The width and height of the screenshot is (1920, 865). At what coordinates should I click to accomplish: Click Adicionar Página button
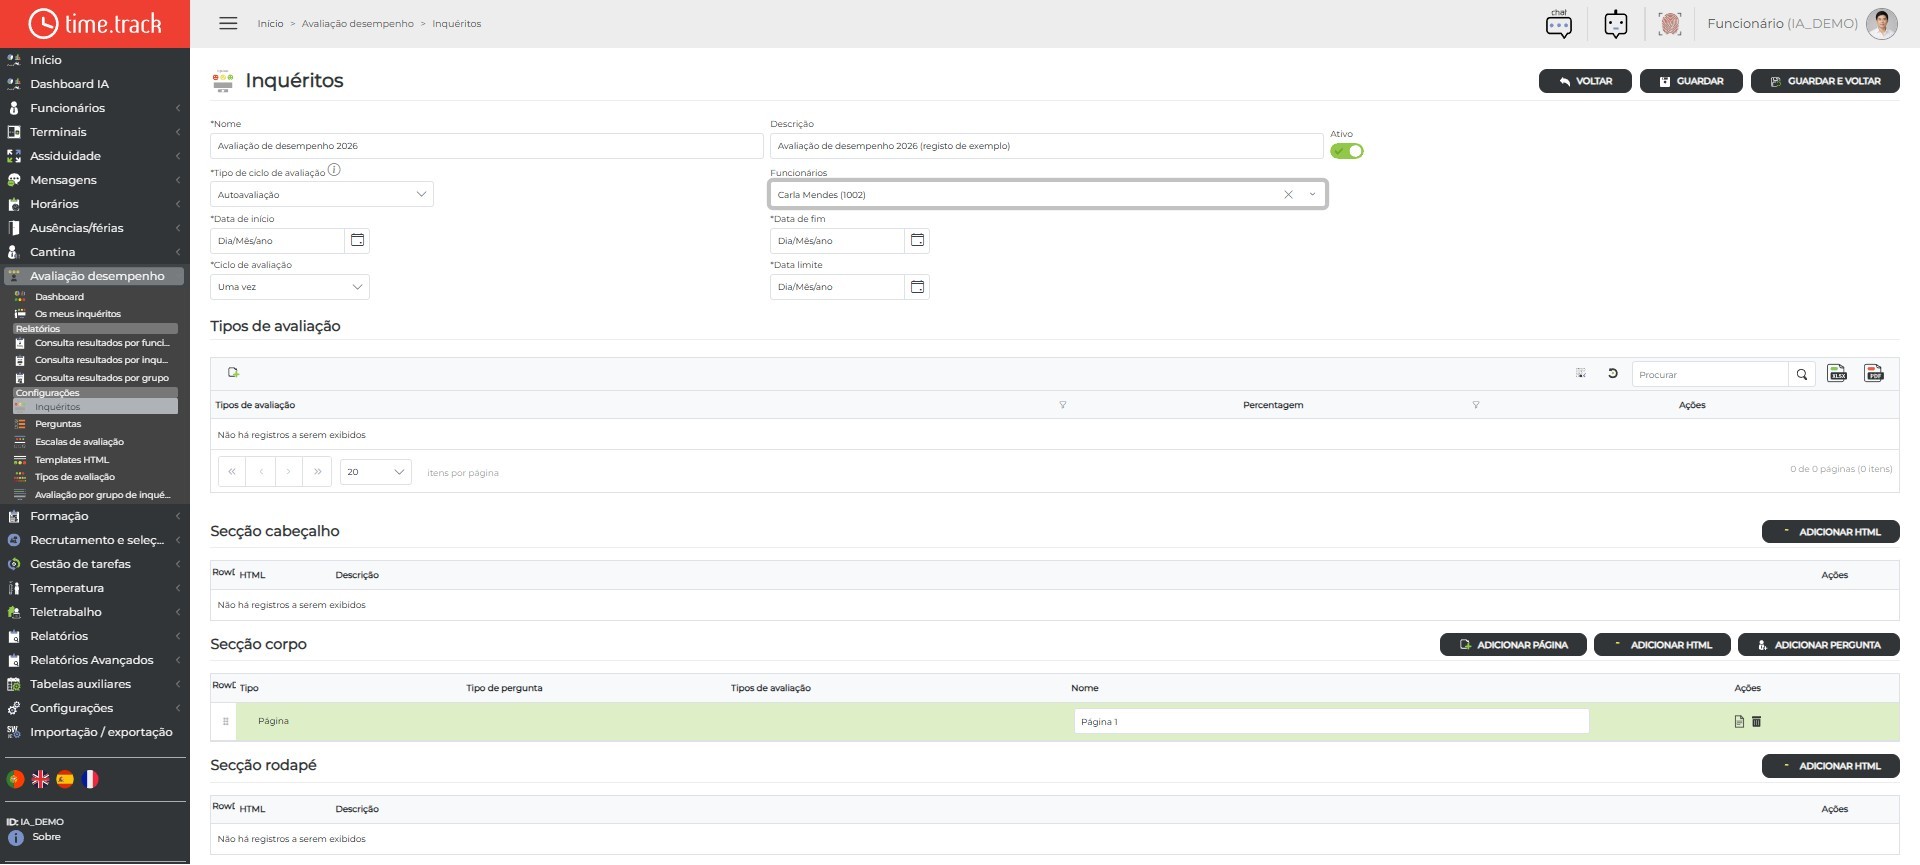(x=1513, y=645)
